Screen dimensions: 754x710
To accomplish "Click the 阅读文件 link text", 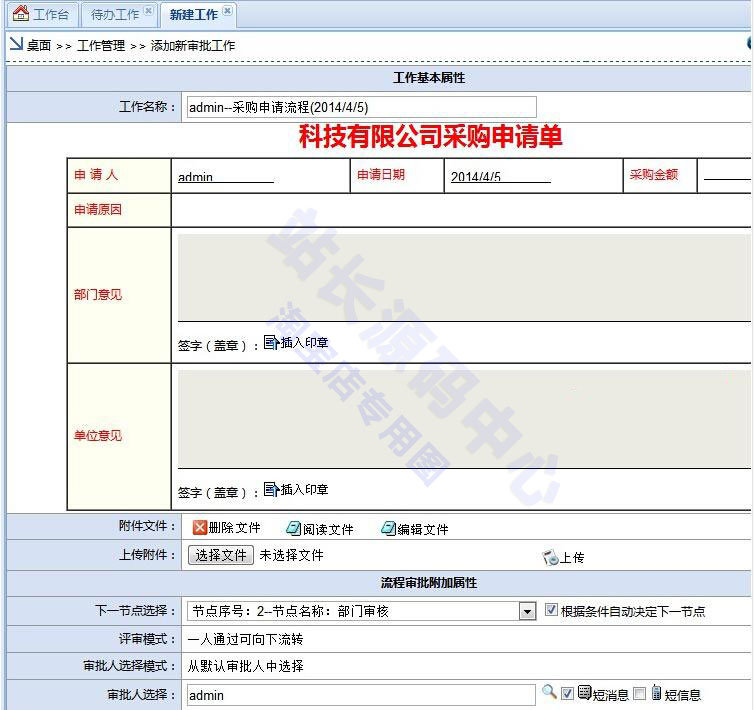I will (328, 529).
